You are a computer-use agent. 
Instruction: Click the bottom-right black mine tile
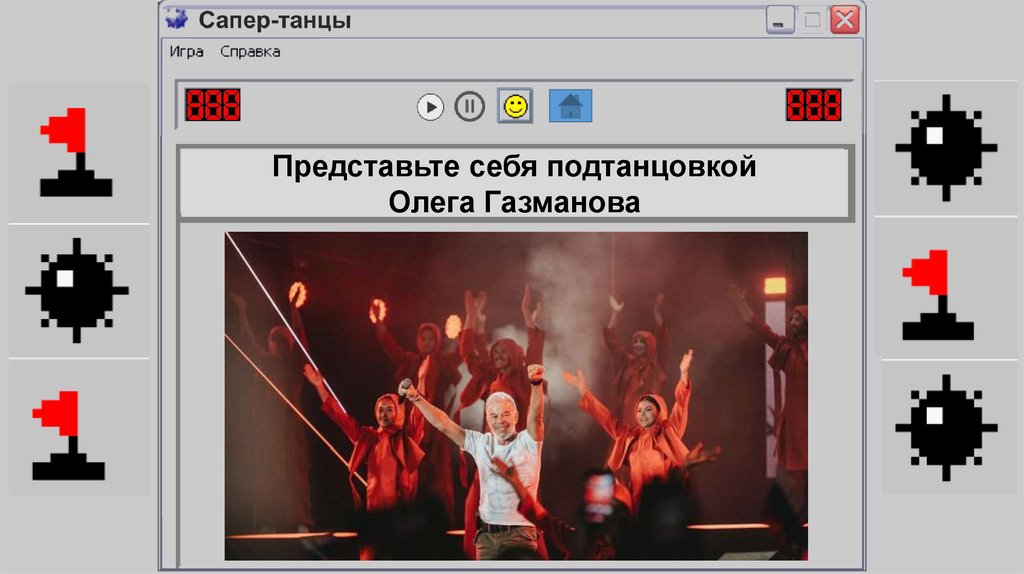[x=948, y=427]
